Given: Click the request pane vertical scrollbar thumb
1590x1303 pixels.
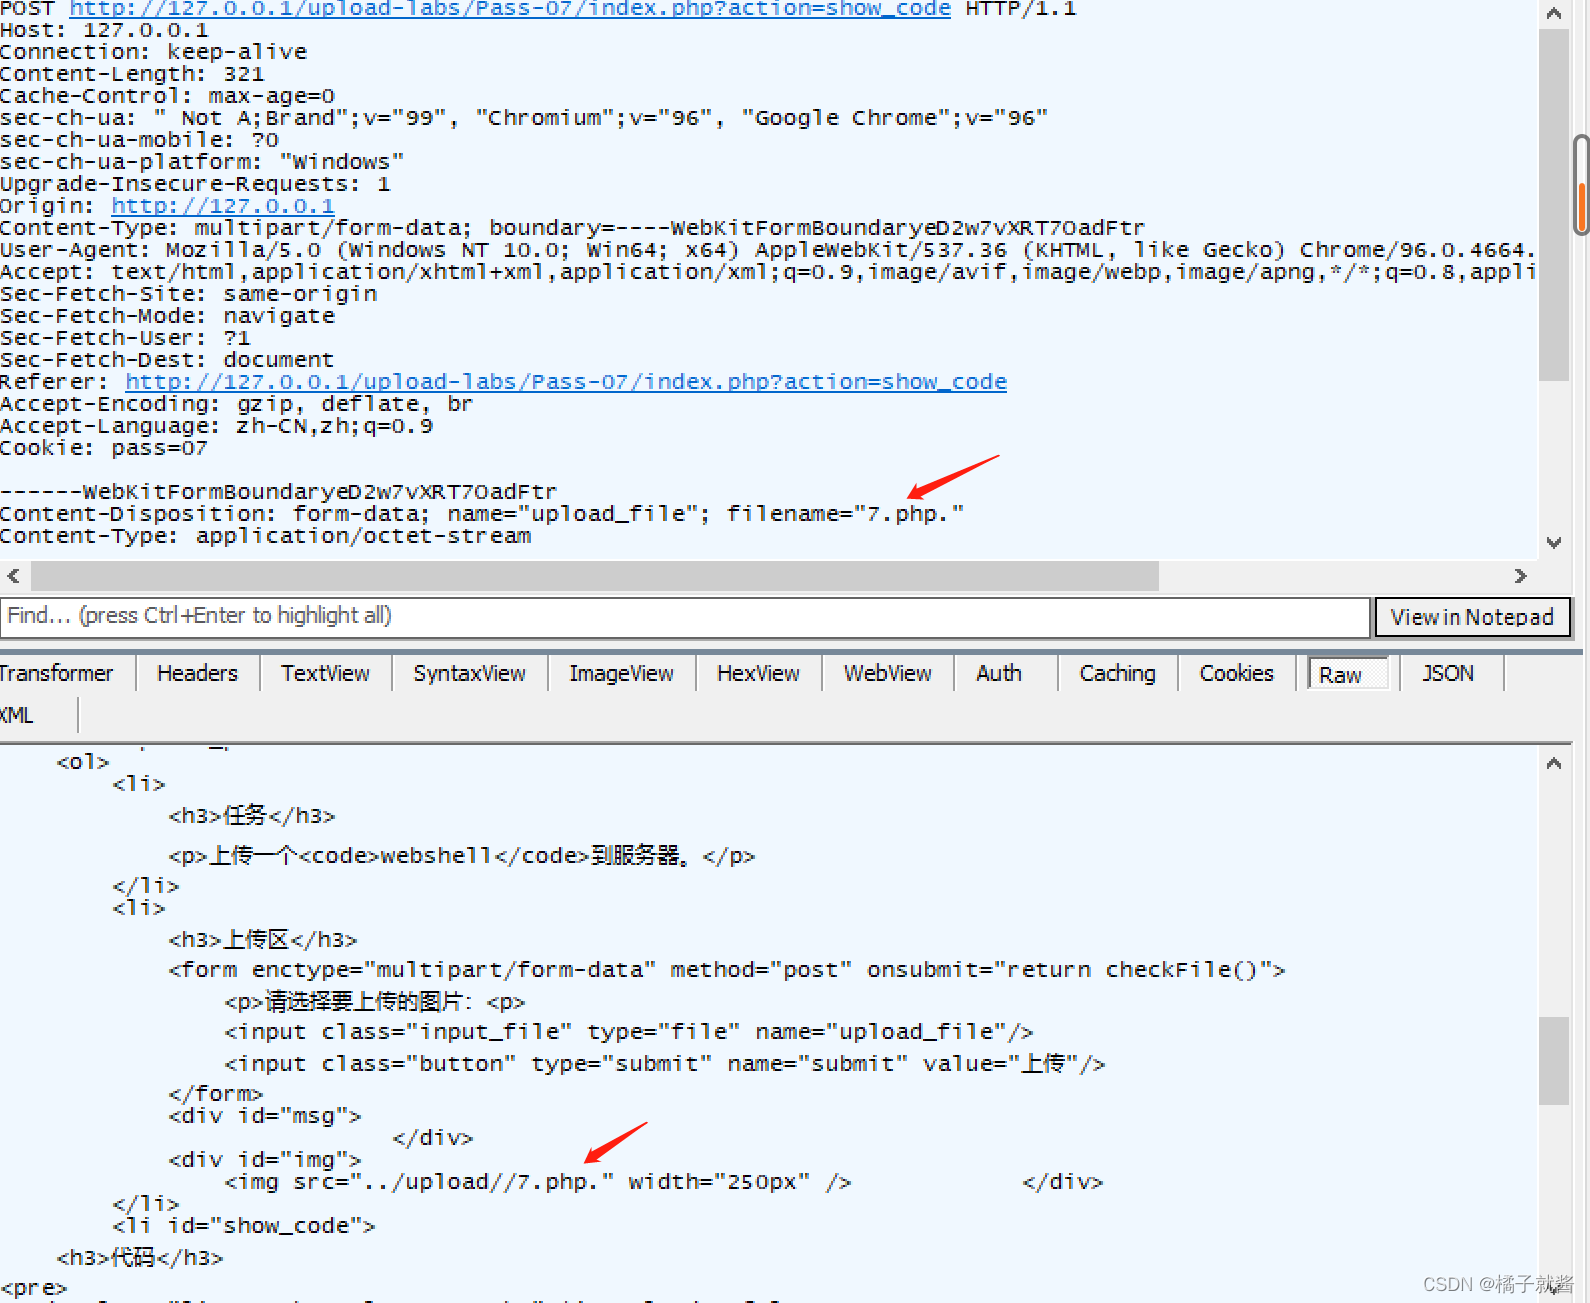Looking at the screenshot, I should [x=1554, y=205].
